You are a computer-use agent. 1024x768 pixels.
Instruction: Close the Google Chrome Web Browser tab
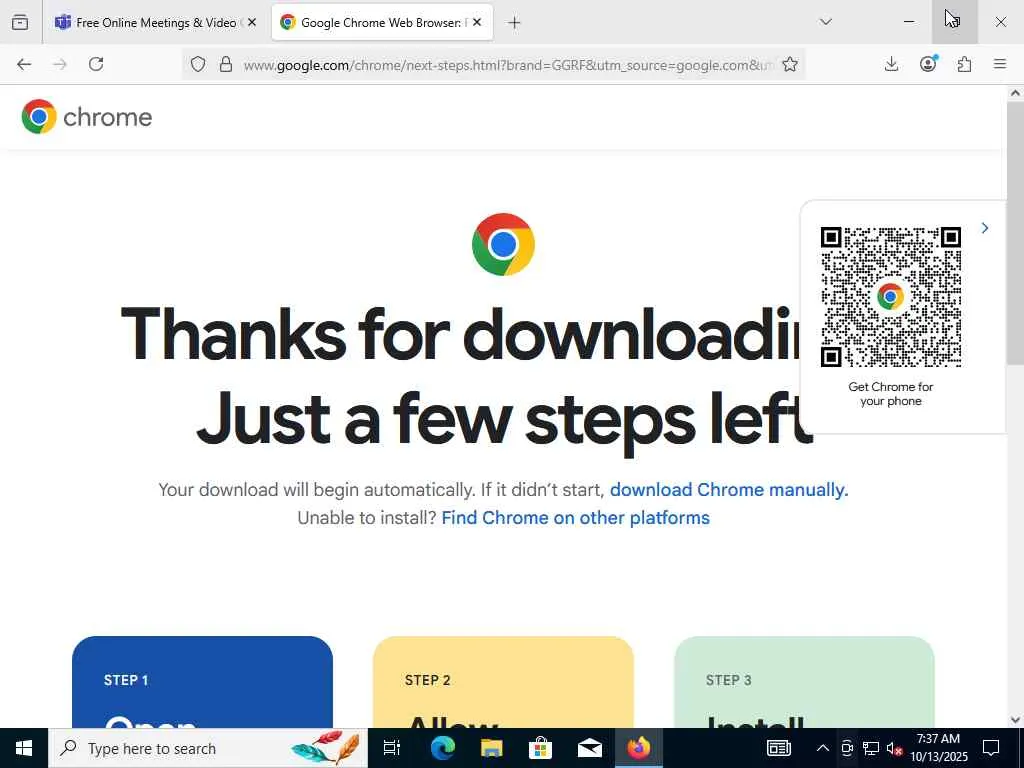pos(477,22)
